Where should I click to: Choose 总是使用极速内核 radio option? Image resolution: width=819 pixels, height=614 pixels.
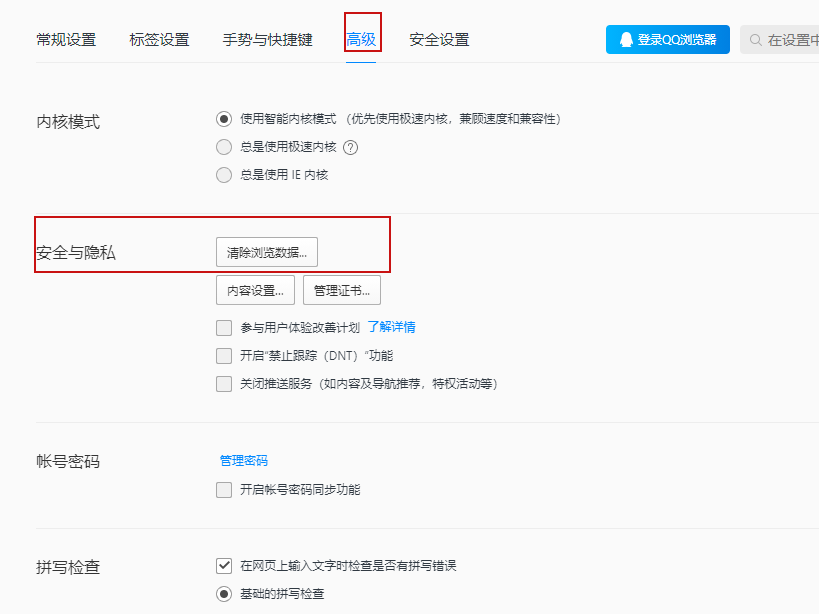click(224, 147)
